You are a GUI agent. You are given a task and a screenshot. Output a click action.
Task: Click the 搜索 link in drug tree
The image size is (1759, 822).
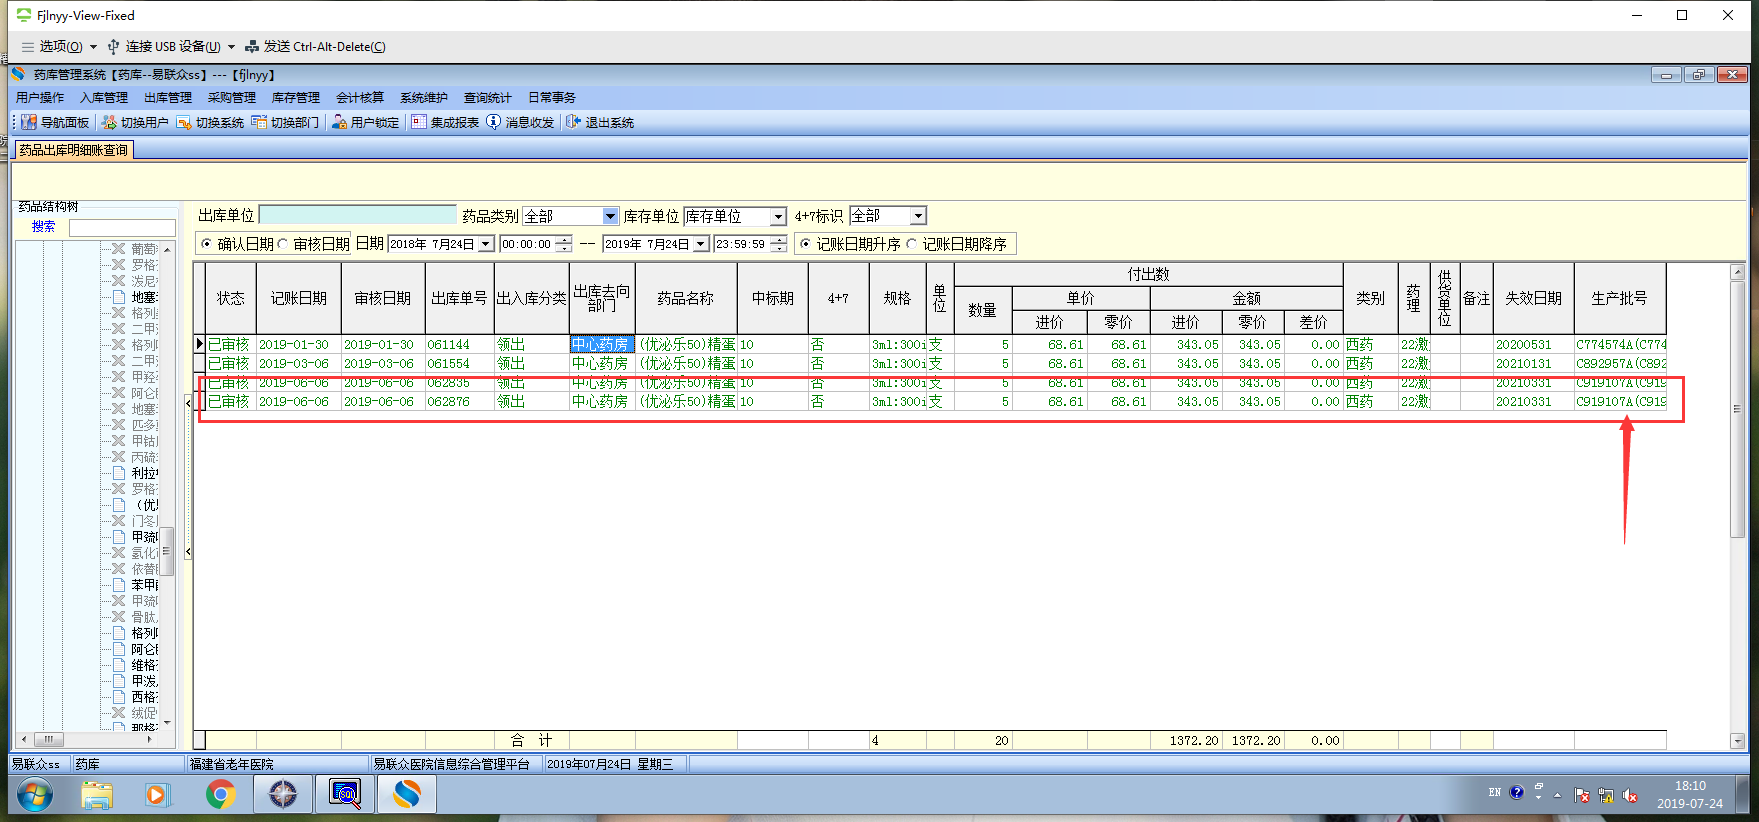click(43, 227)
